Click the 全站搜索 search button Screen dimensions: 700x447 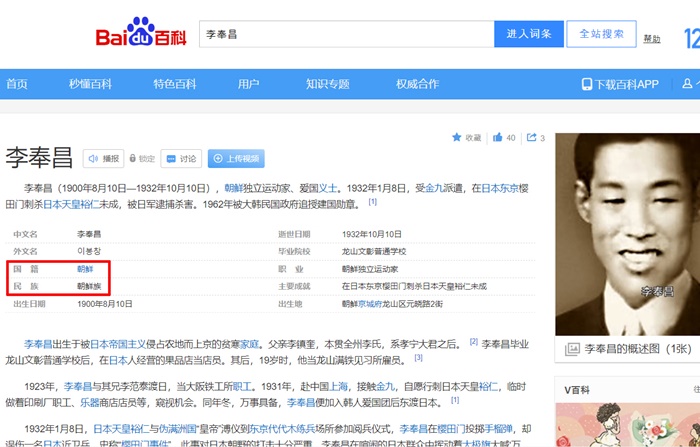tap(601, 34)
